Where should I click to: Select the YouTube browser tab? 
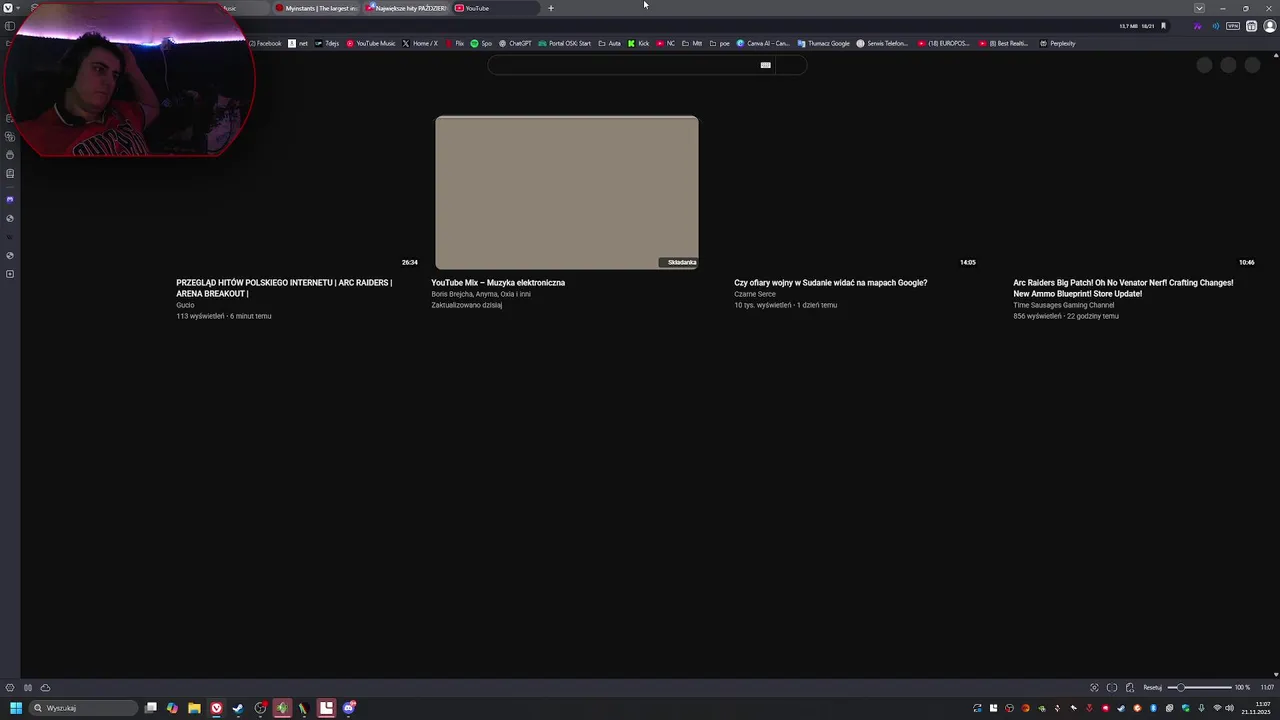495,8
